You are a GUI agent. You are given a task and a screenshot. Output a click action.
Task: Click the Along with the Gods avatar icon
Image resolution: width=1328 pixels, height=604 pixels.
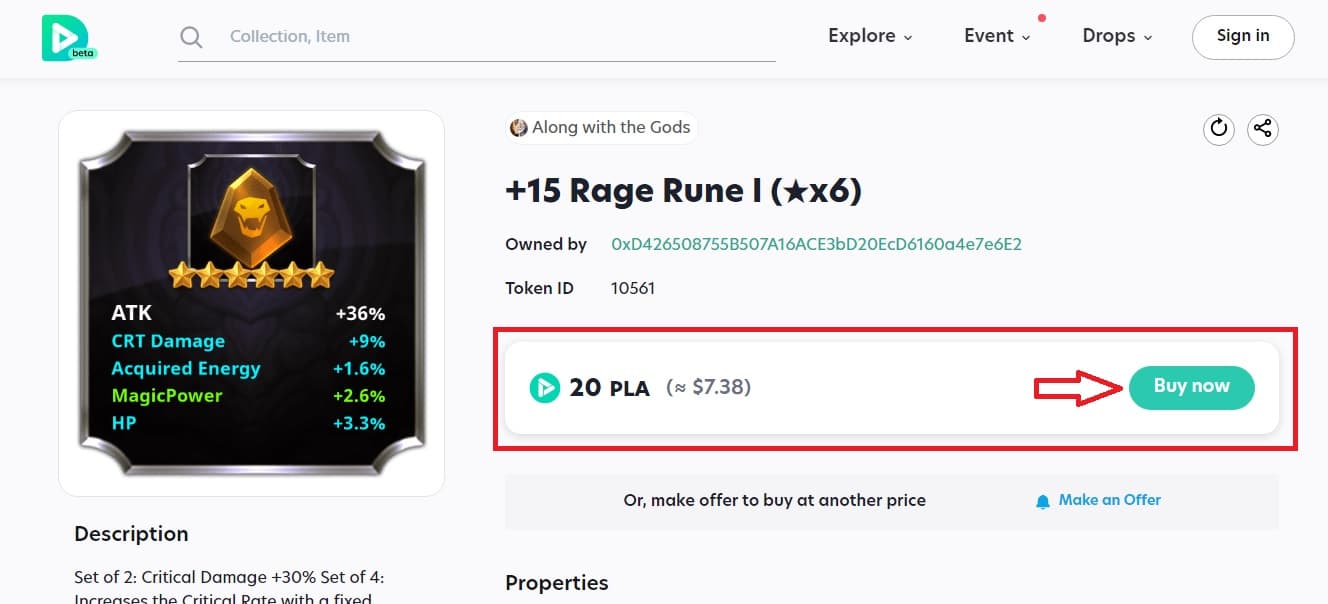(x=519, y=128)
